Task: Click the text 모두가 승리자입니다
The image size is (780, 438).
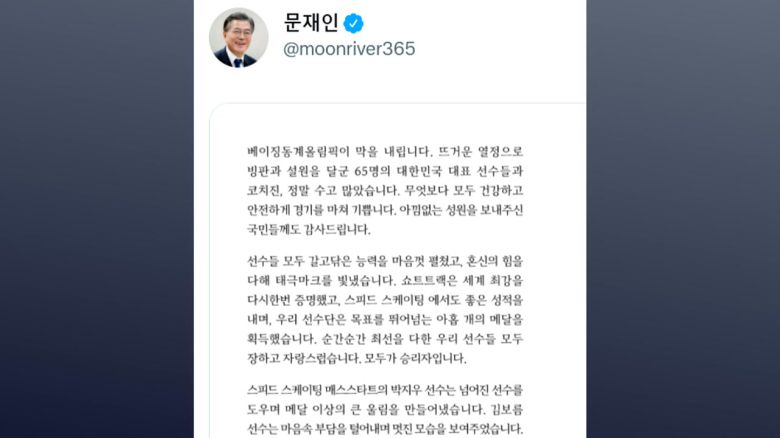Action: (x=415, y=358)
